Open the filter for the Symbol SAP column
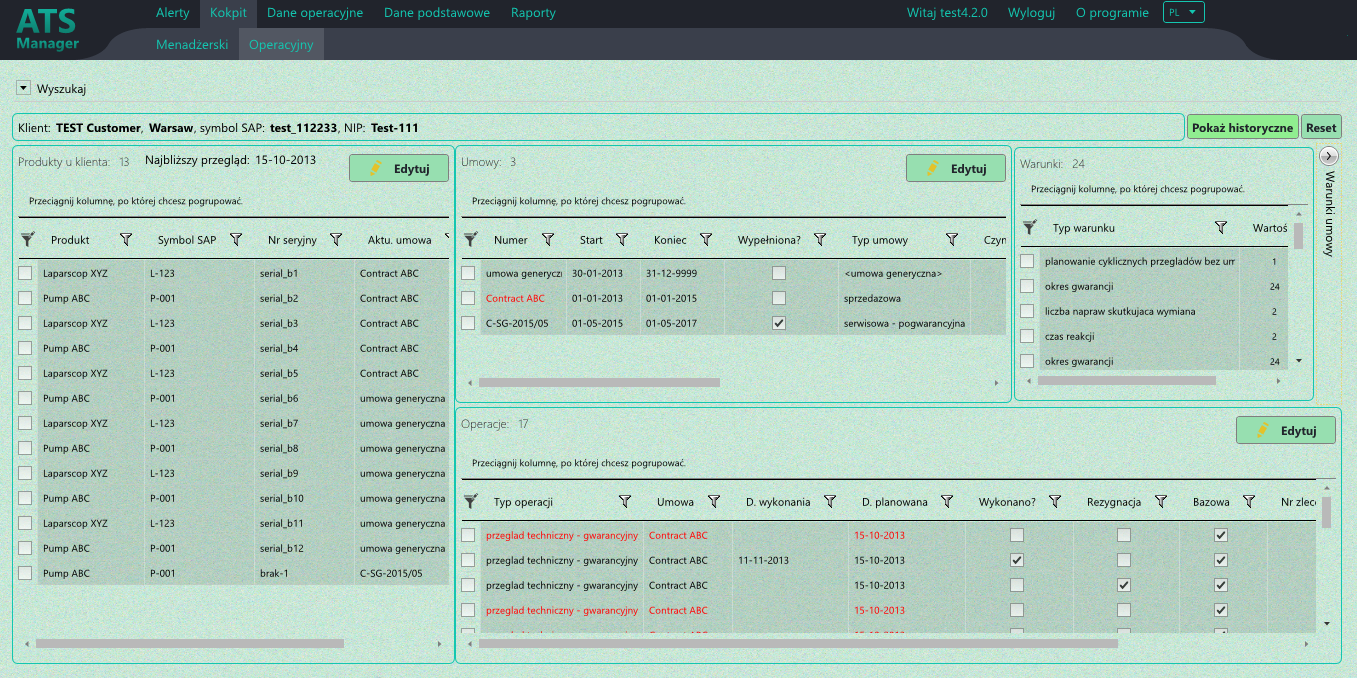The height and width of the screenshot is (678, 1357). pyautogui.click(x=236, y=240)
